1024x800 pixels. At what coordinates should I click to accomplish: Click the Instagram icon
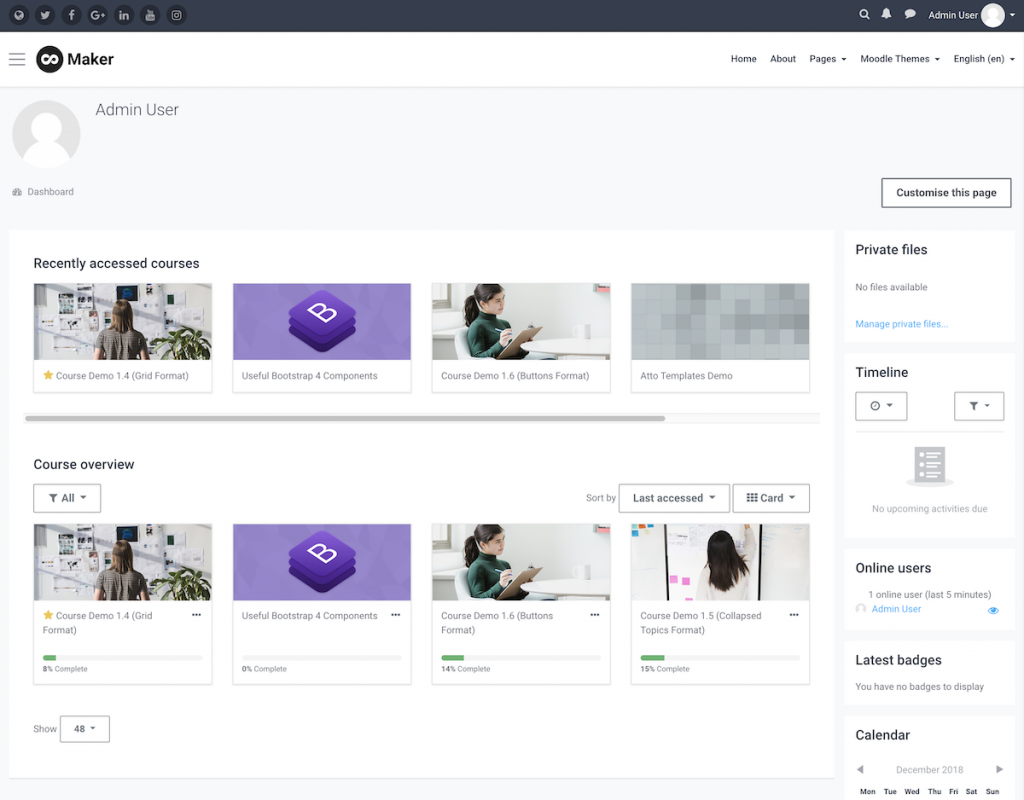(x=176, y=15)
